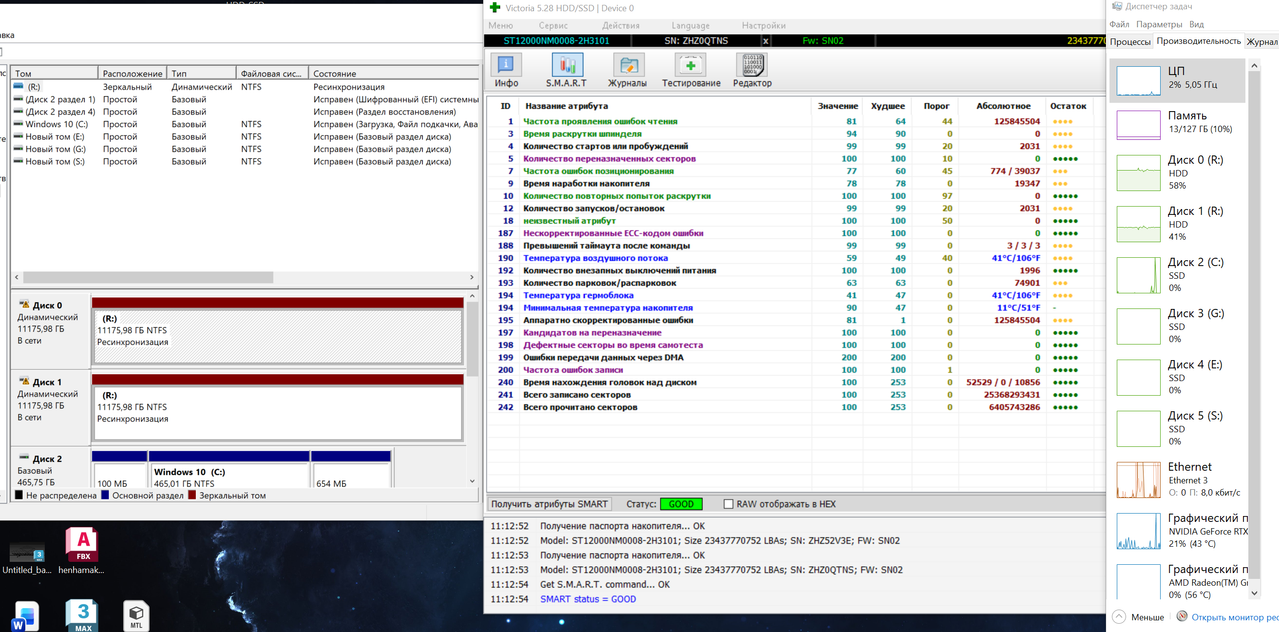Screen dimensions: 1279x632
Task: Toggle RAW отображать в HEX checkbox
Action: coord(728,504)
